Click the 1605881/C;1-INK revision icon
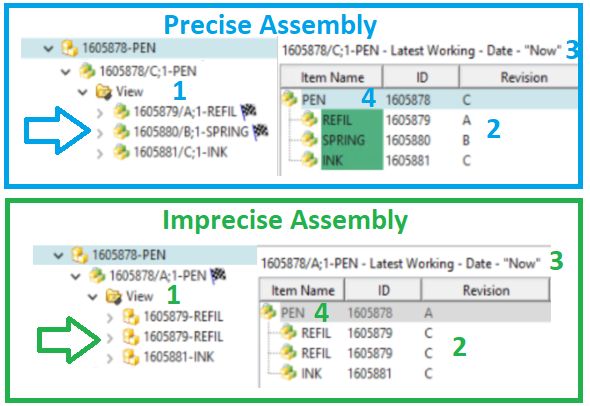 pyautogui.click(x=121, y=152)
